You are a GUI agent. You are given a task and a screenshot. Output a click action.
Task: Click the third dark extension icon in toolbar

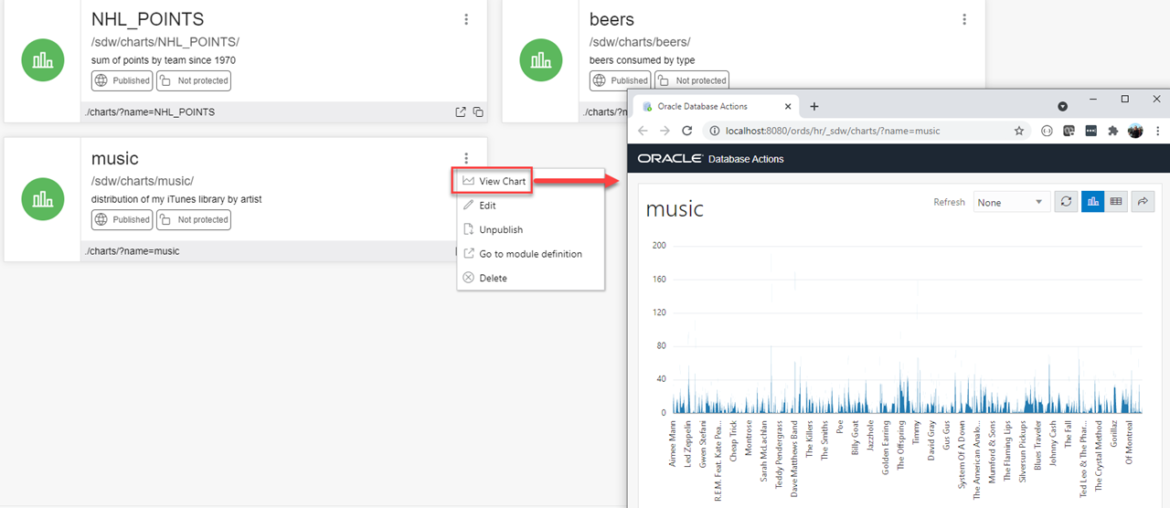[1091, 131]
